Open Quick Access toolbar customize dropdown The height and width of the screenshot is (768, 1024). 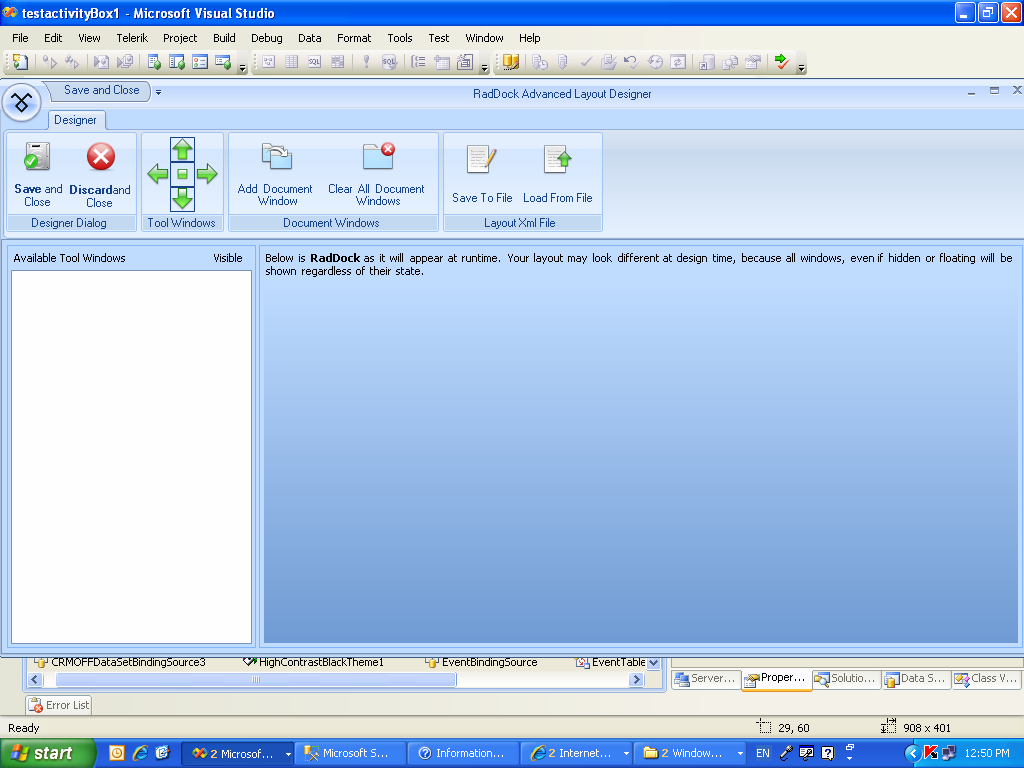[158, 92]
